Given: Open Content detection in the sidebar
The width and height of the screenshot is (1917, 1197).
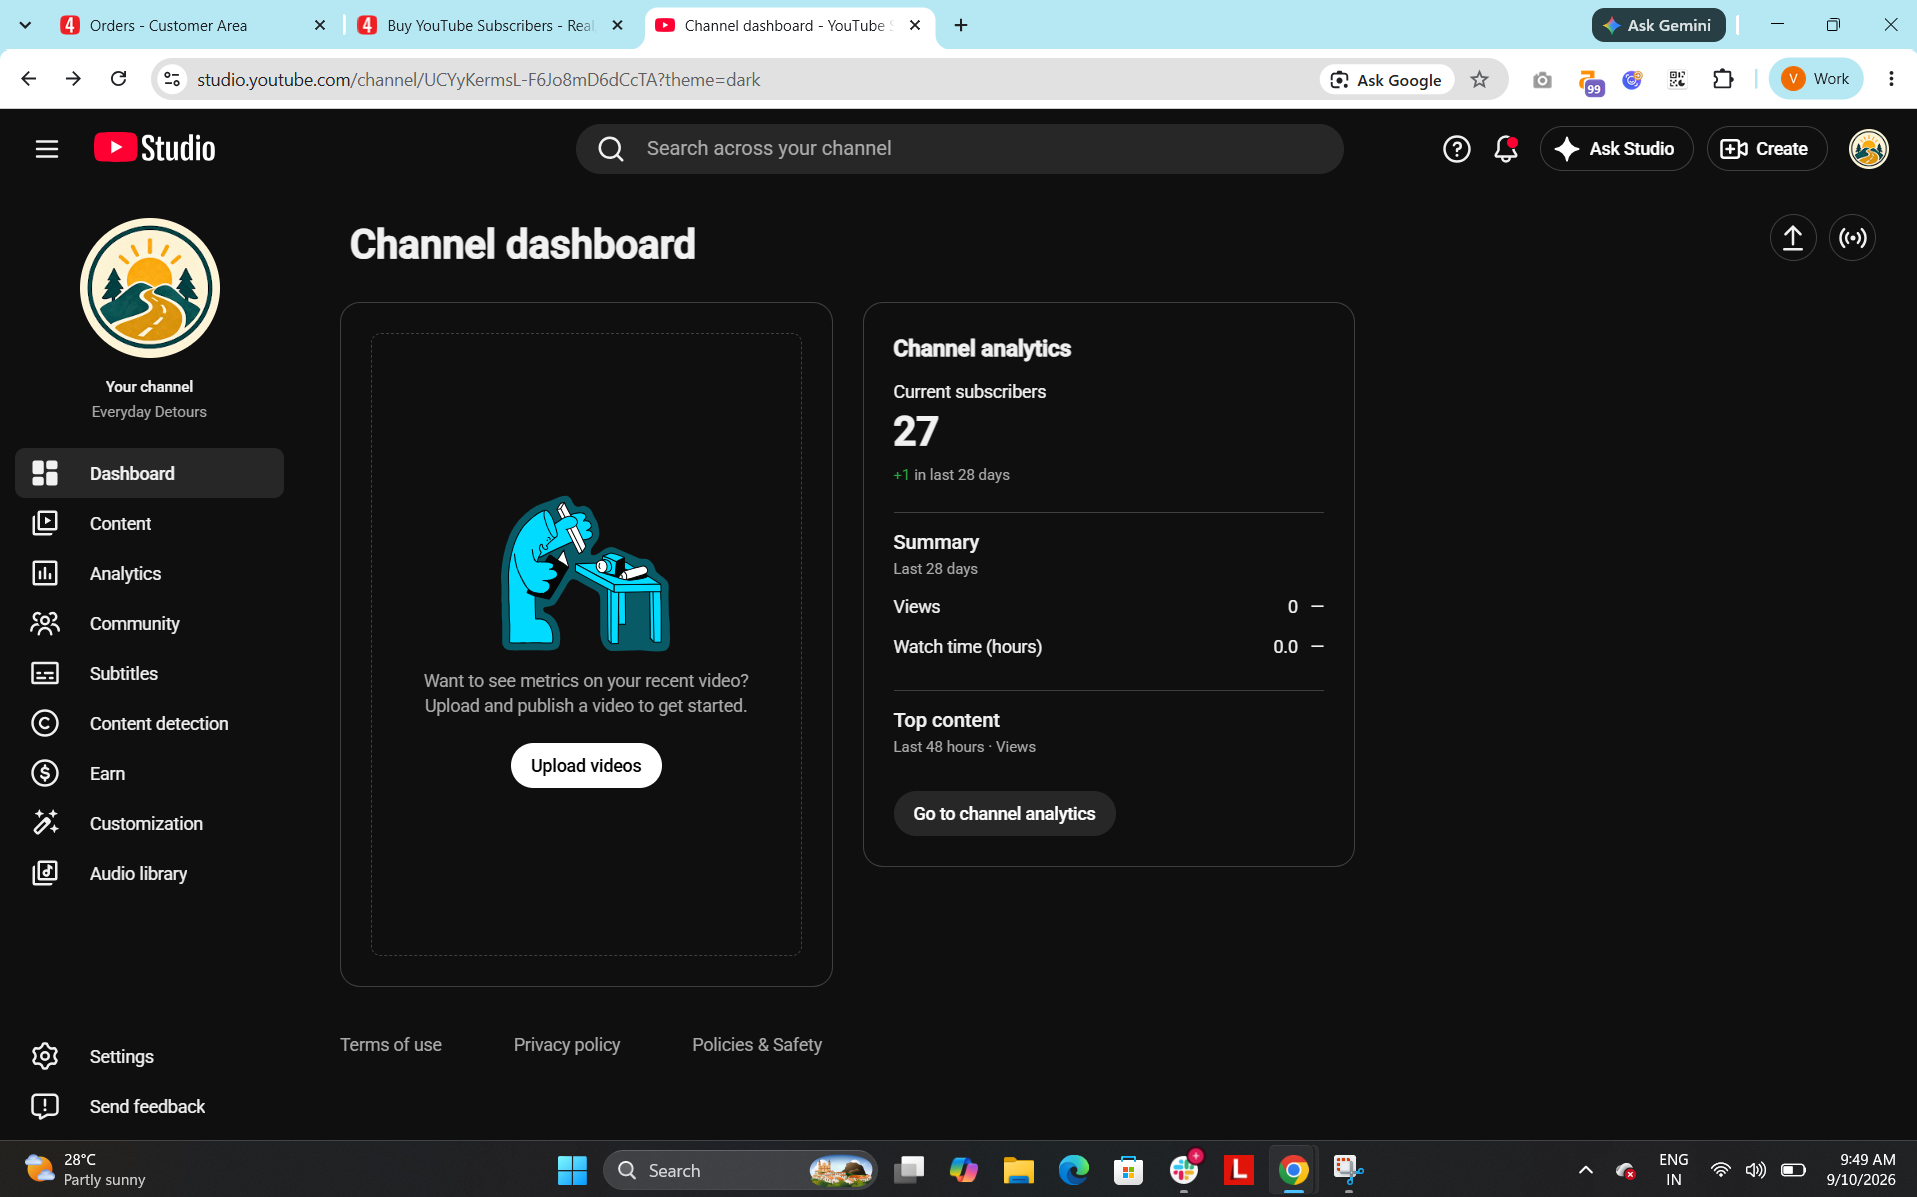Looking at the screenshot, I should pyautogui.click(x=149, y=723).
